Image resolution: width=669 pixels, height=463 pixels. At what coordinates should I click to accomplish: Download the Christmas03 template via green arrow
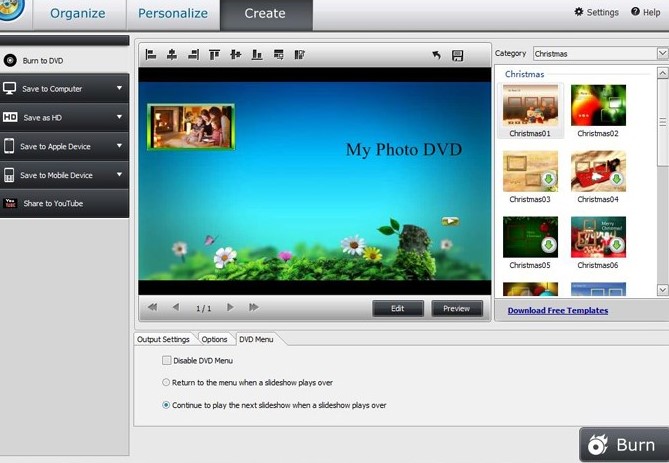pos(549,179)
